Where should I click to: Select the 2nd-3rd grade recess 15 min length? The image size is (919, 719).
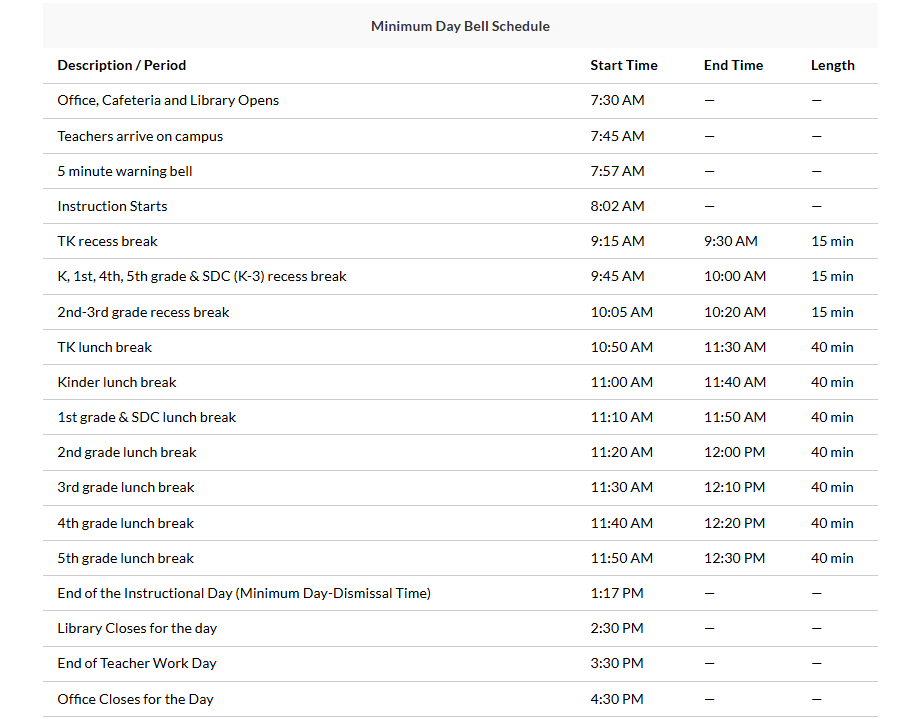click(x=832, y=312)
